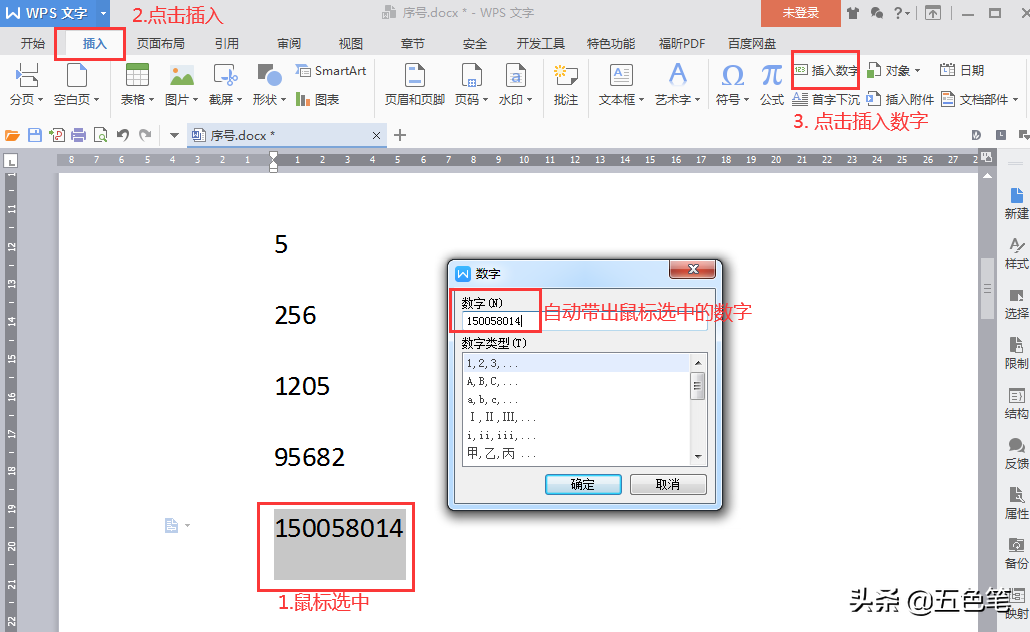Click 确定 in the 数字 dialog

point(583,484)
